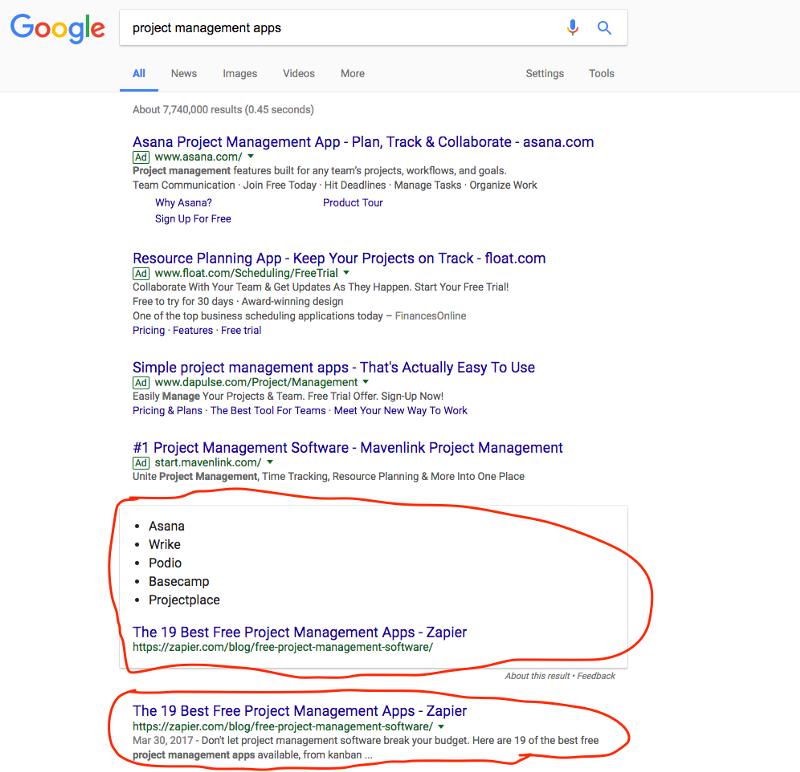Expand the dropdown arrow beside www.asana.com/
Viewport: 800px width, 772px height.
[x=251, y=156]
